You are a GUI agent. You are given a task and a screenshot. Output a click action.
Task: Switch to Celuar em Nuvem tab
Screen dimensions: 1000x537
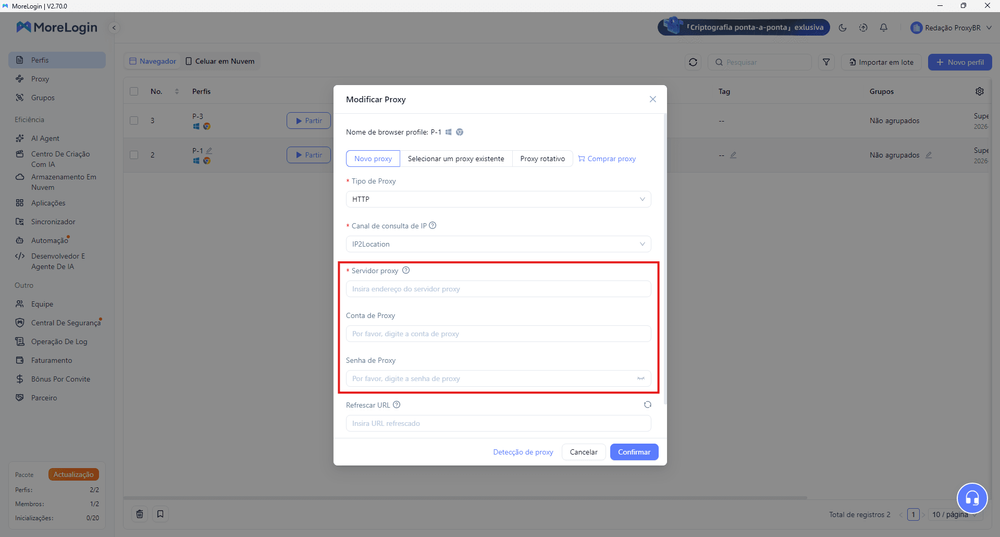[220, 61]
